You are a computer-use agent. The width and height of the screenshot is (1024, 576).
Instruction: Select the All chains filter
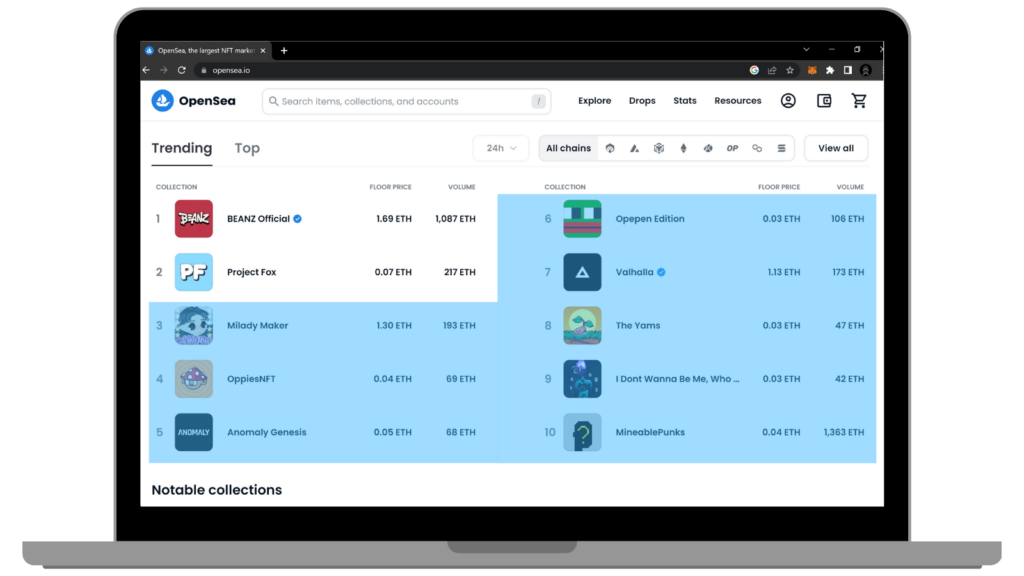[568, 148]
